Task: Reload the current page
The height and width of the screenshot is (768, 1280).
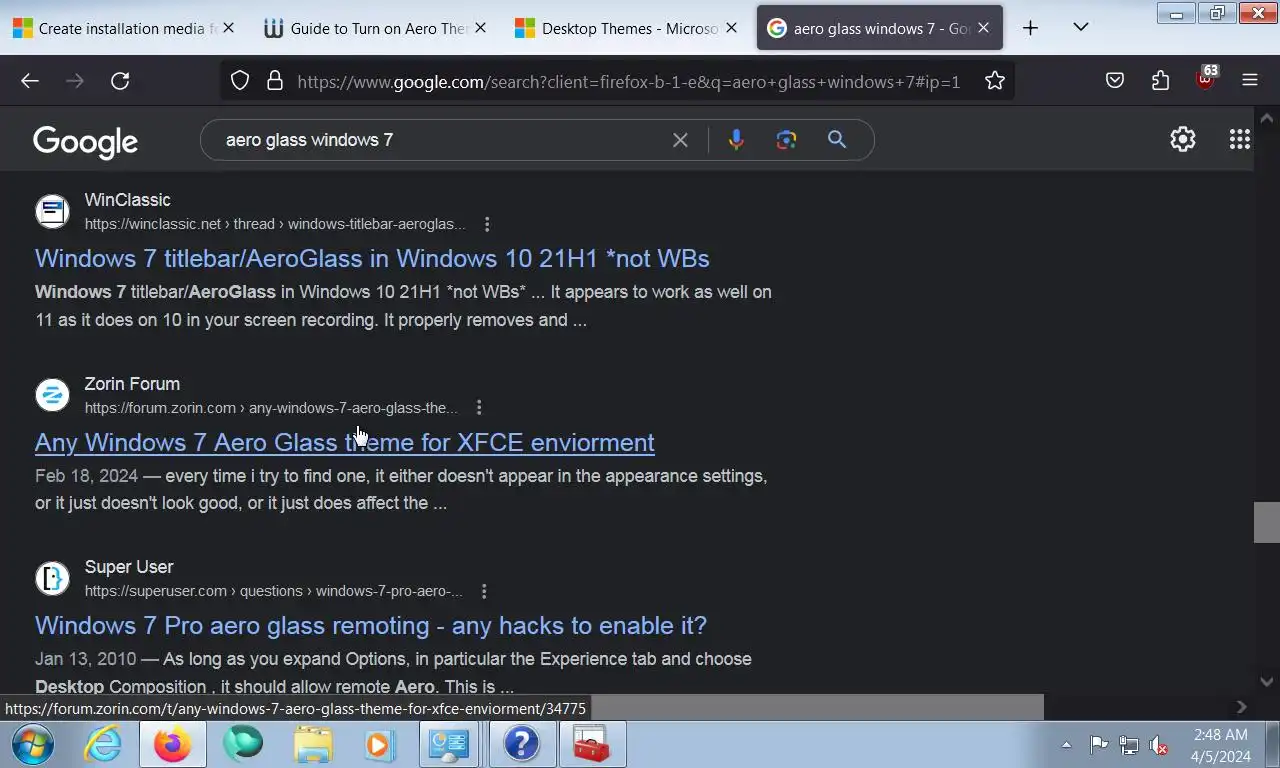Action: pyautogui.click(x=120, y=81)
